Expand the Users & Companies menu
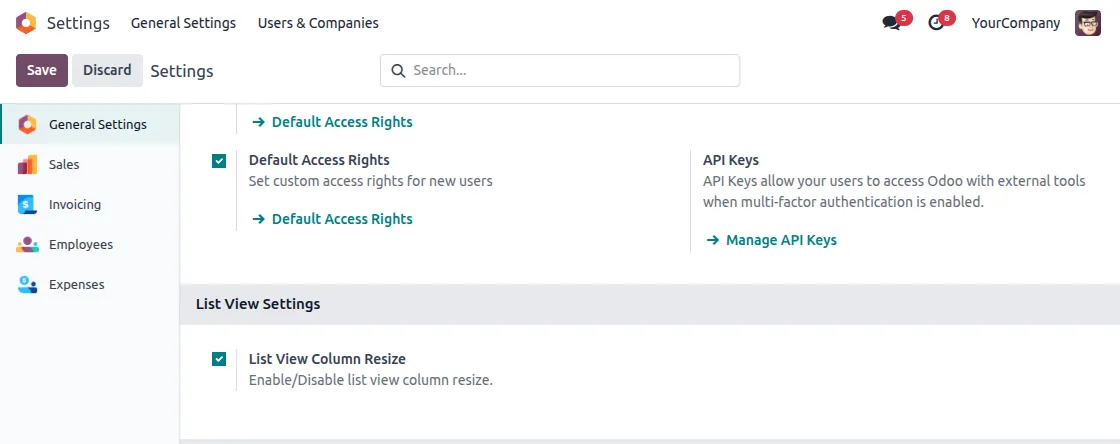The width and height of the screenshot is (1120, 444). (x=318, y=23)
